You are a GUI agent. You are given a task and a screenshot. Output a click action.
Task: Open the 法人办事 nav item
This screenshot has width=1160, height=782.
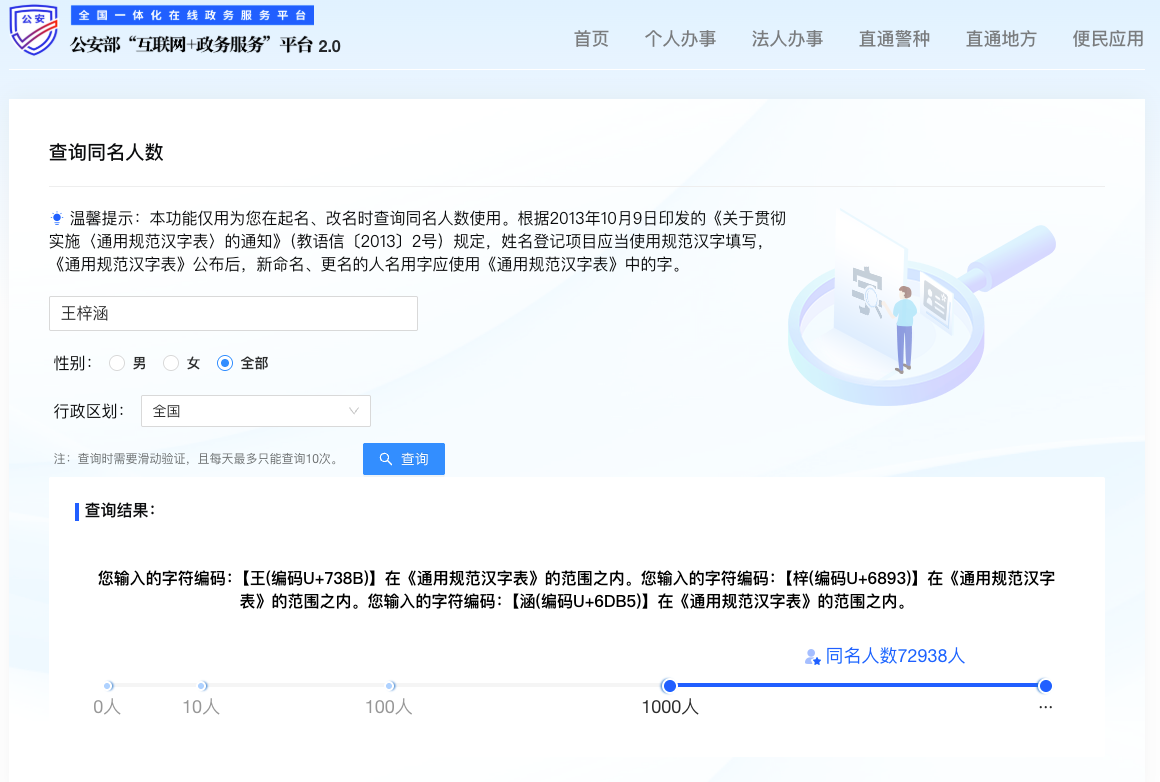pyautogui.click(x=787, y=38)
